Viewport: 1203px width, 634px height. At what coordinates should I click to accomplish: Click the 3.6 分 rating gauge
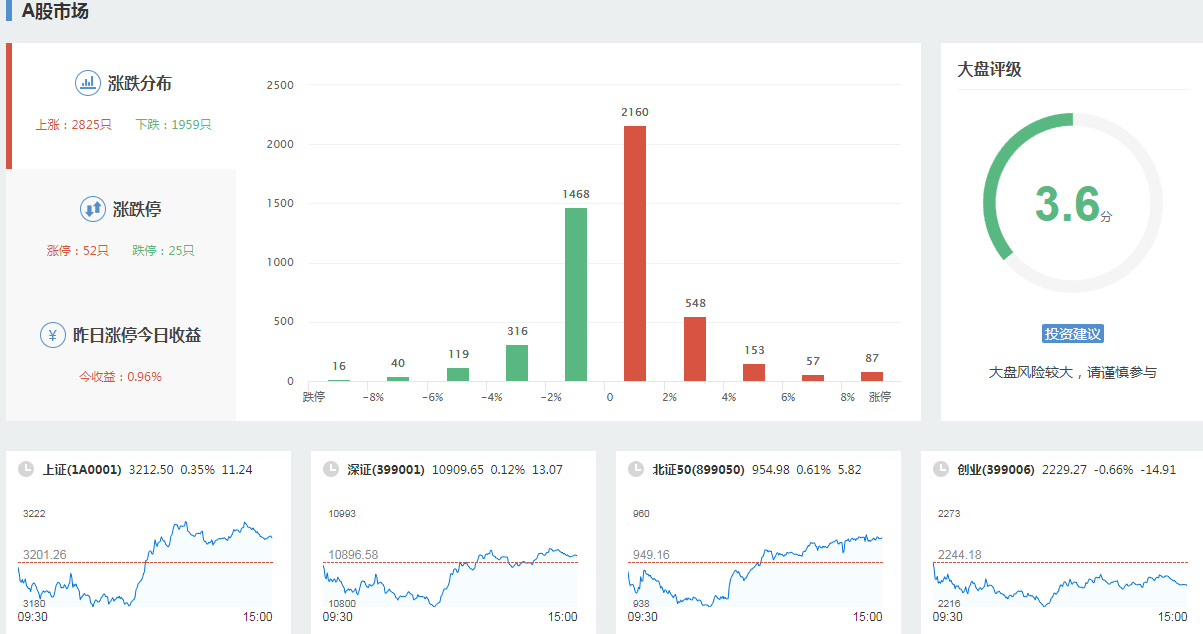click(1072, 203)
